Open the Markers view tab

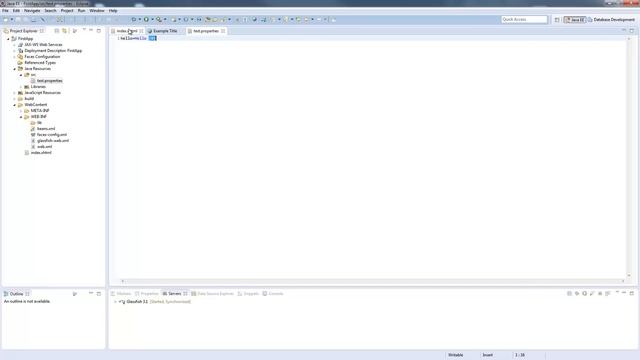[121, 294]
